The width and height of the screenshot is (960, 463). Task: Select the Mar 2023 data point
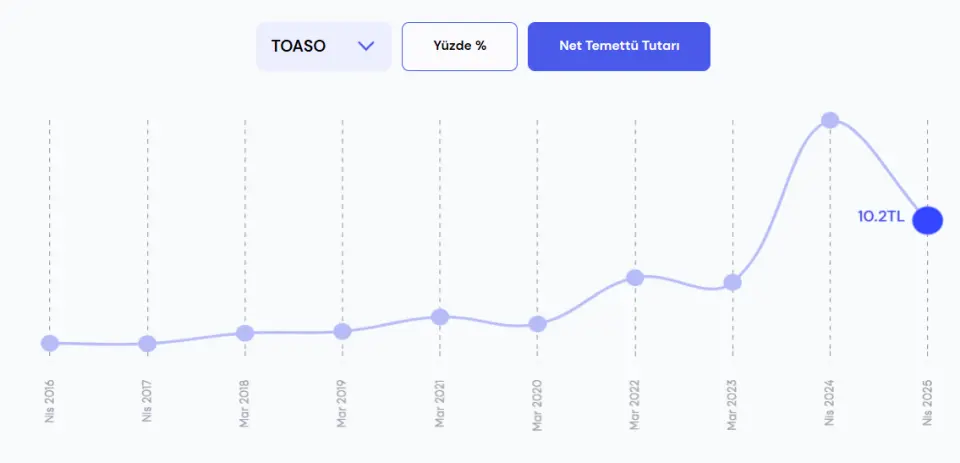[732, 282]
